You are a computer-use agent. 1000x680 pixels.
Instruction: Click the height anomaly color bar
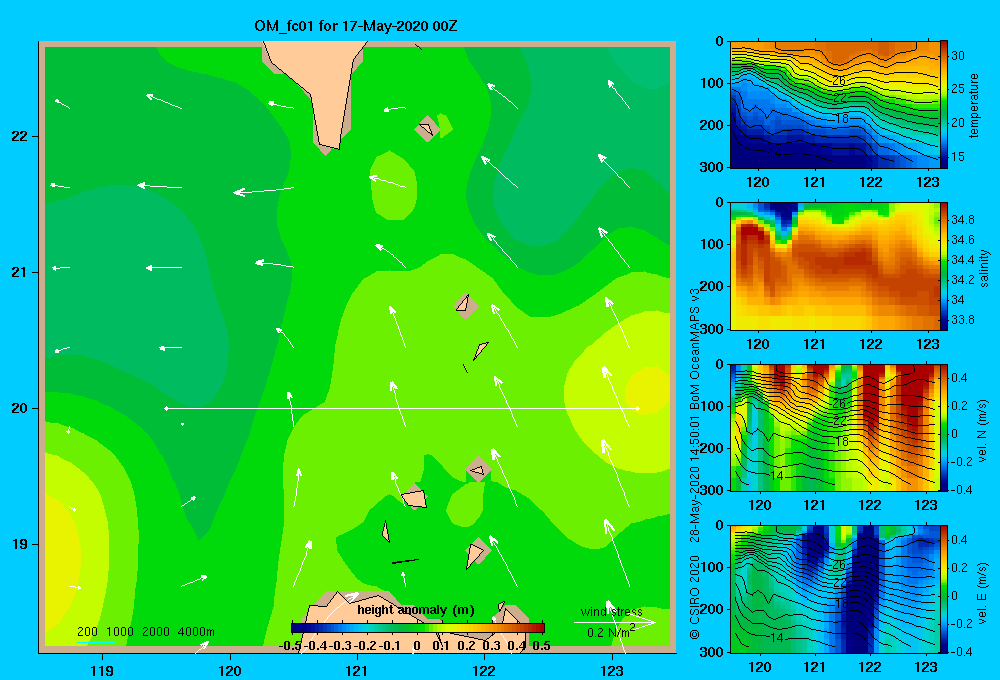click(418, 628)
